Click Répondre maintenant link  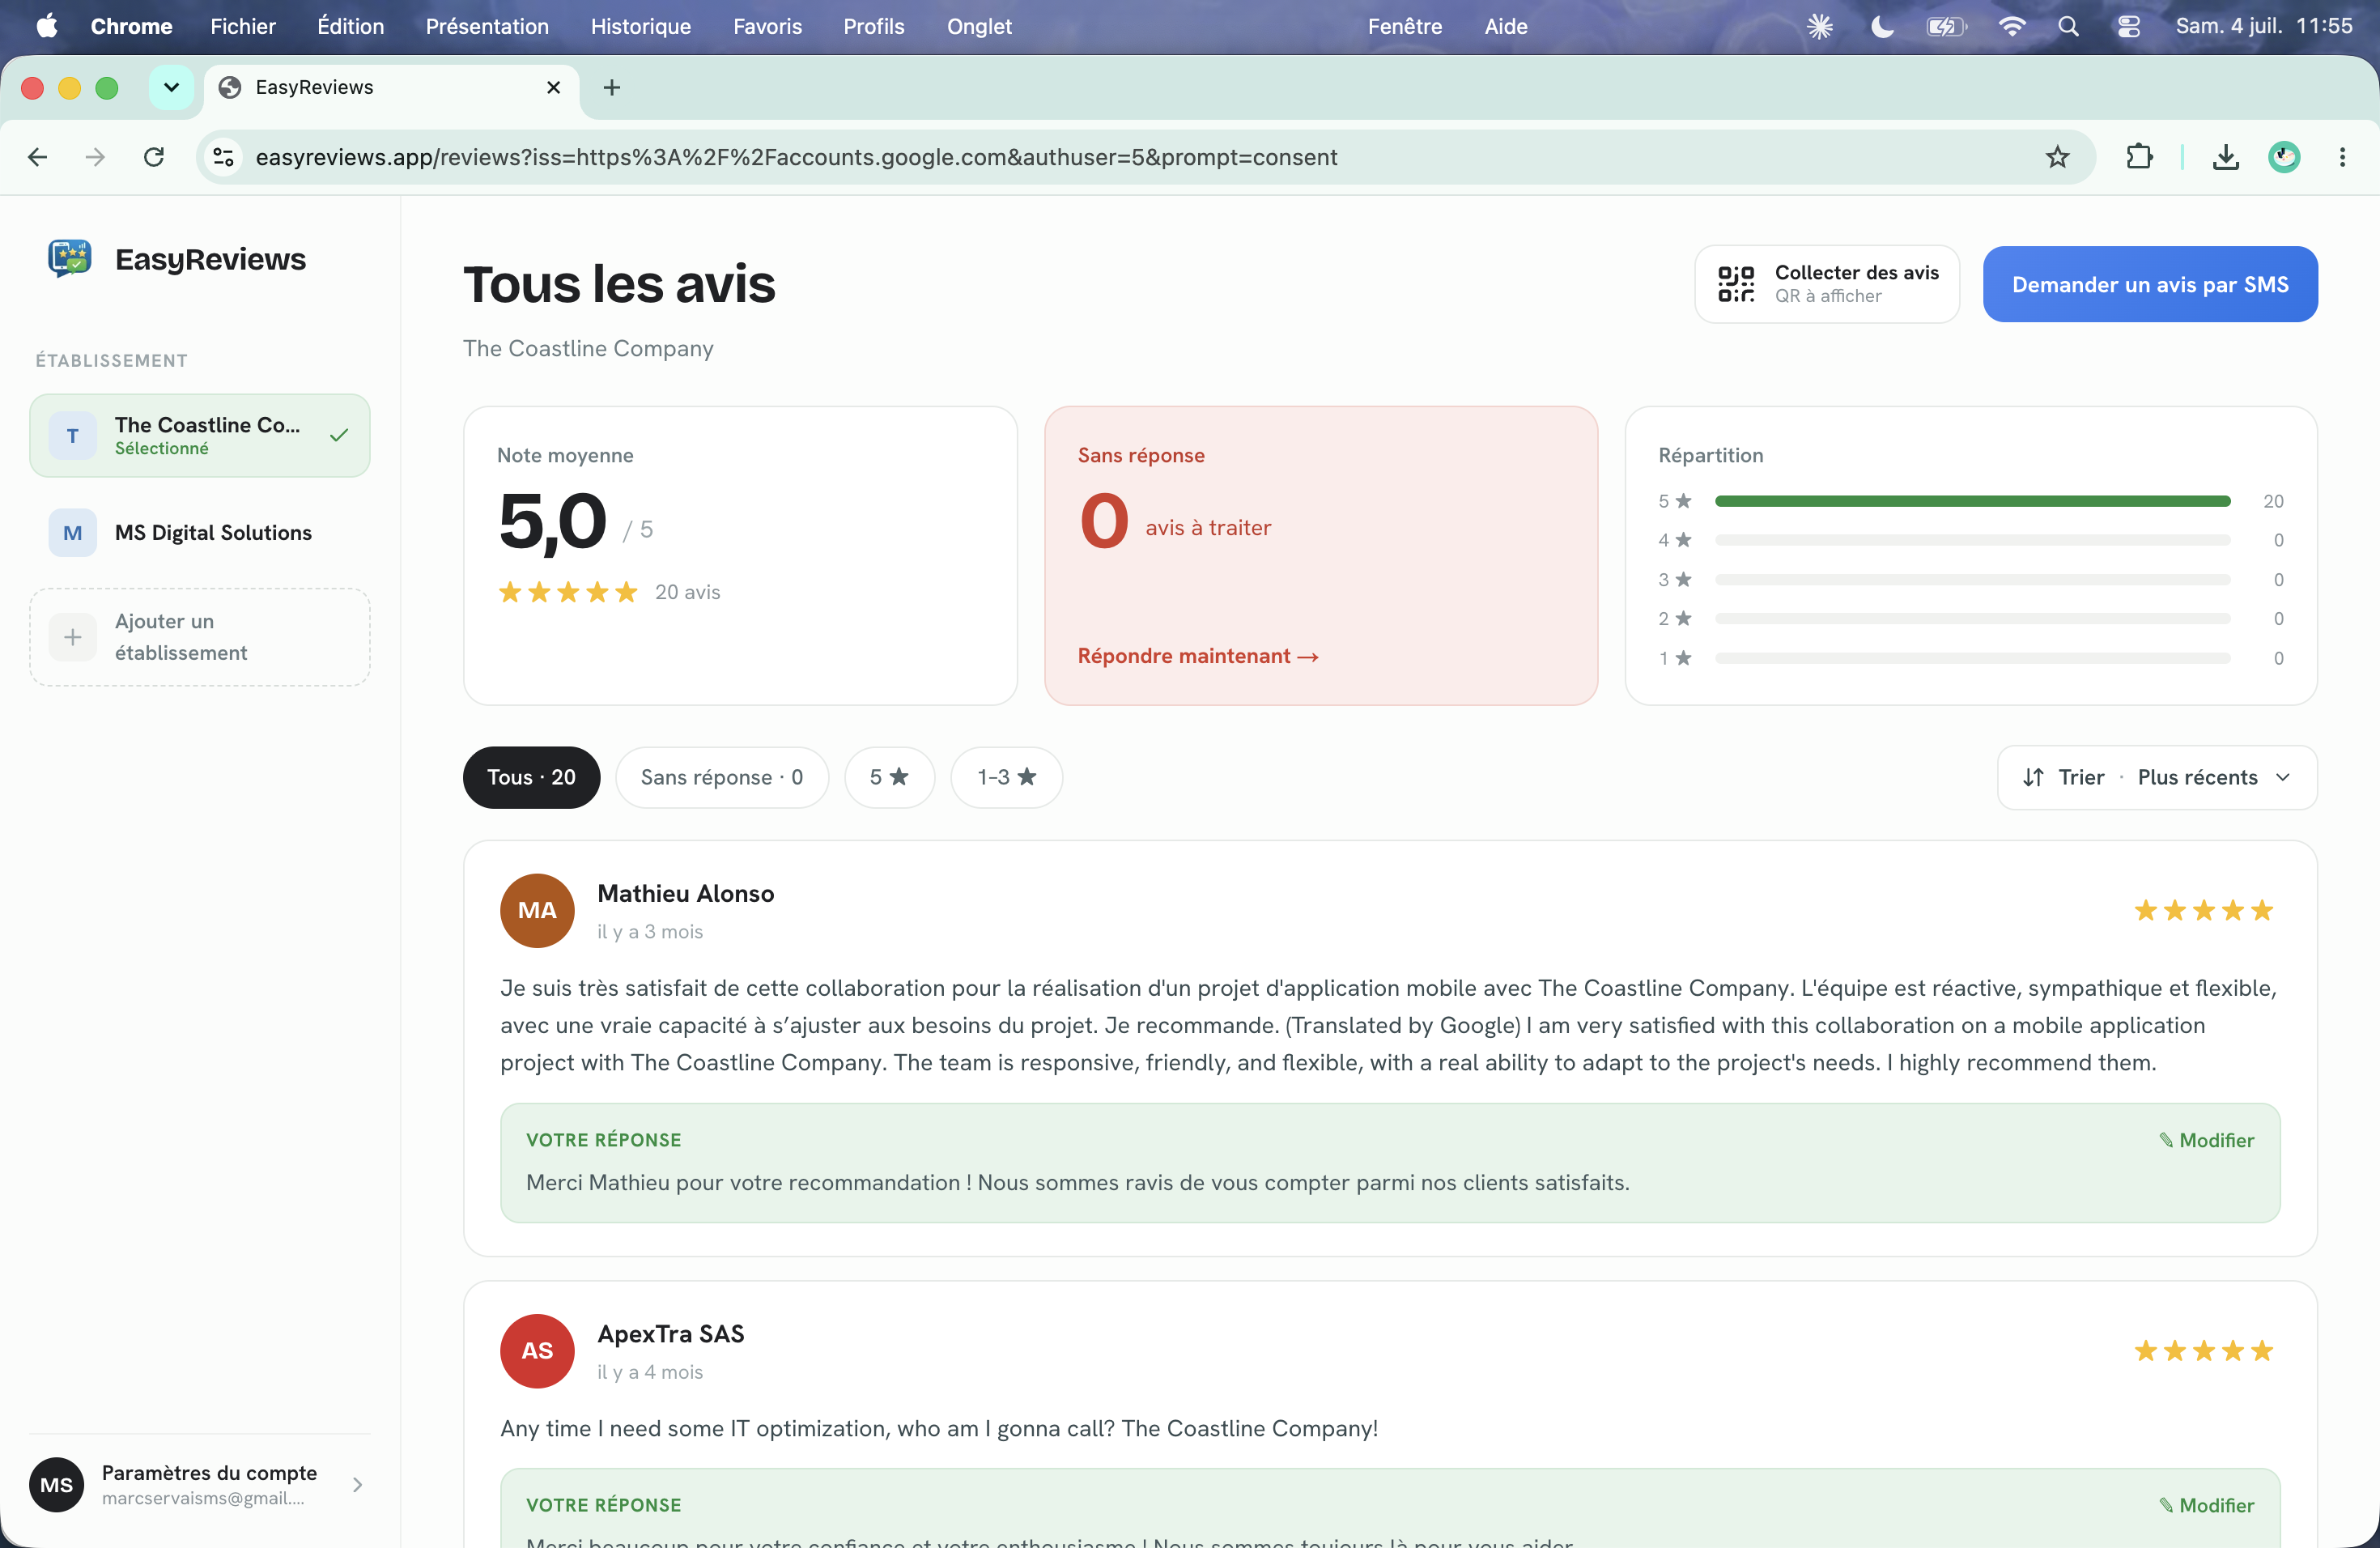1198,656
